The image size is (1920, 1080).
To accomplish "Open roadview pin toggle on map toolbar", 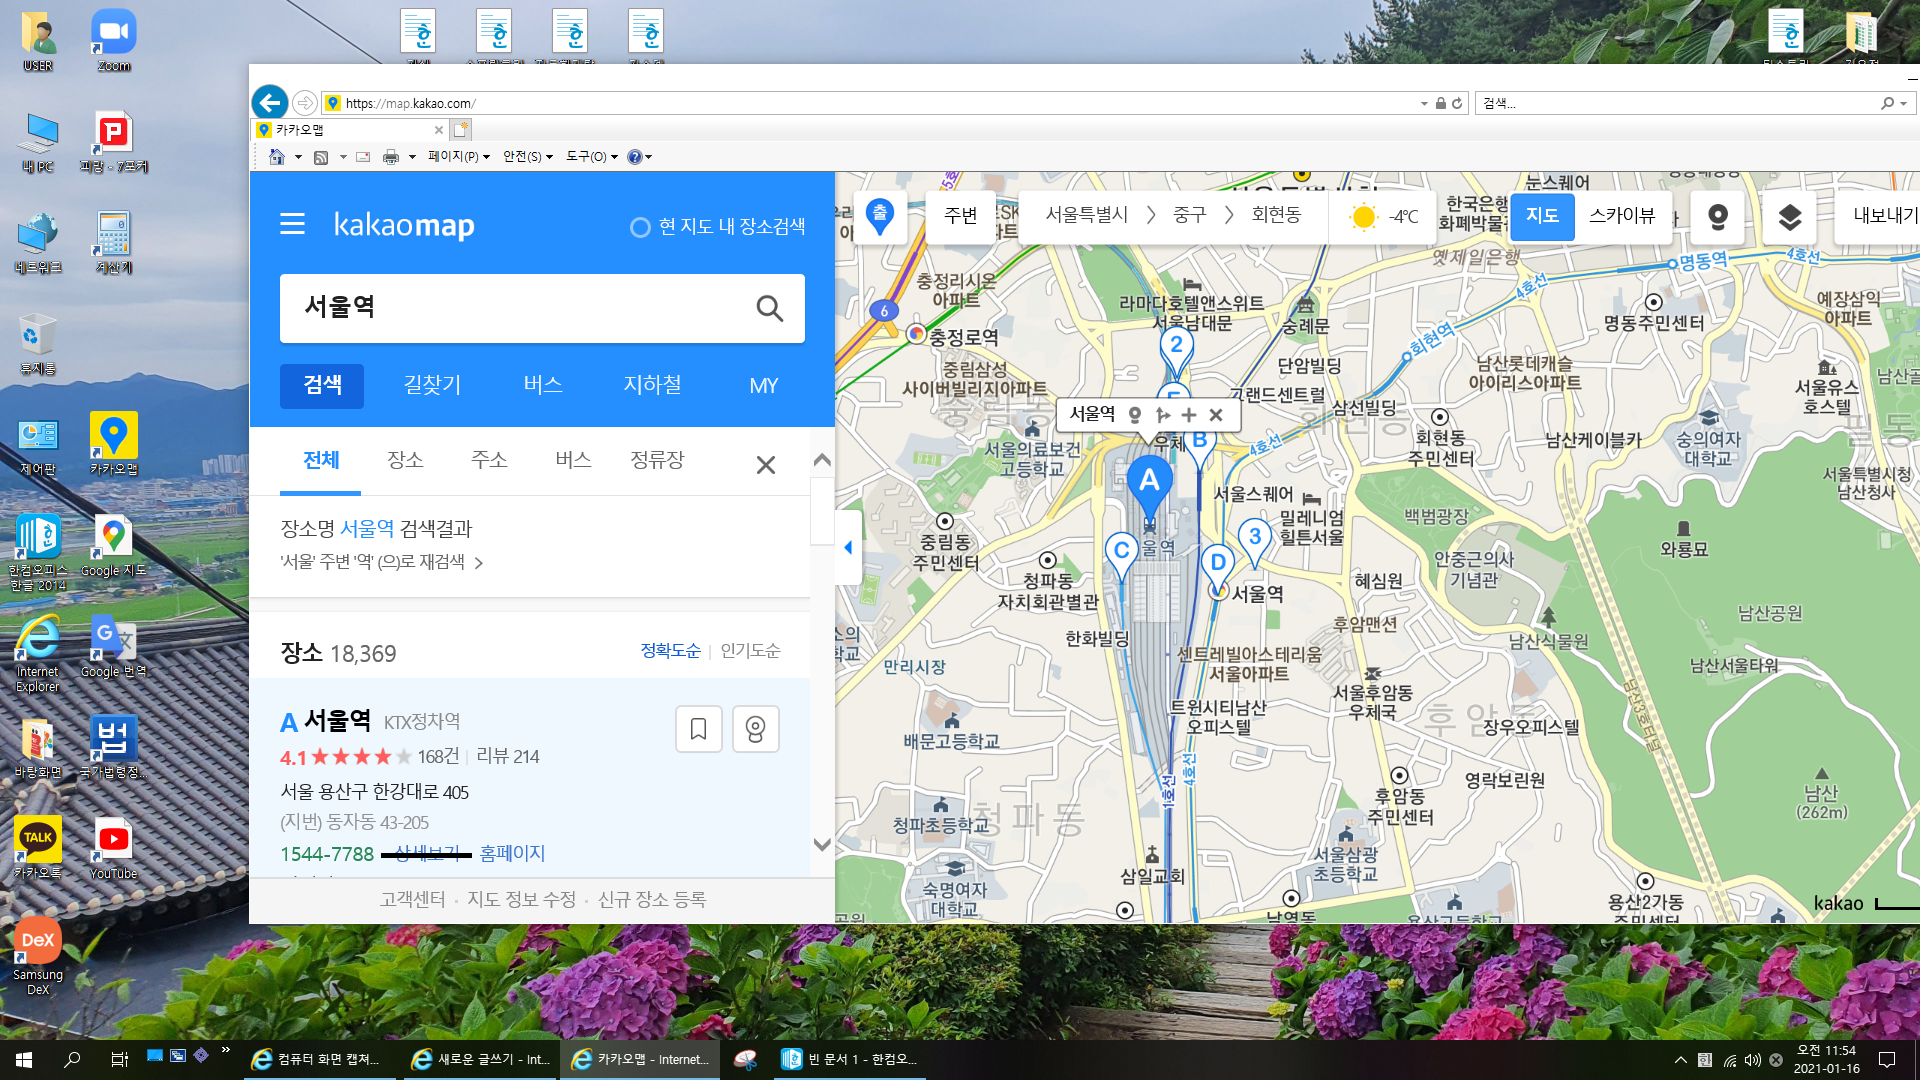I will tap(1717, 217).
